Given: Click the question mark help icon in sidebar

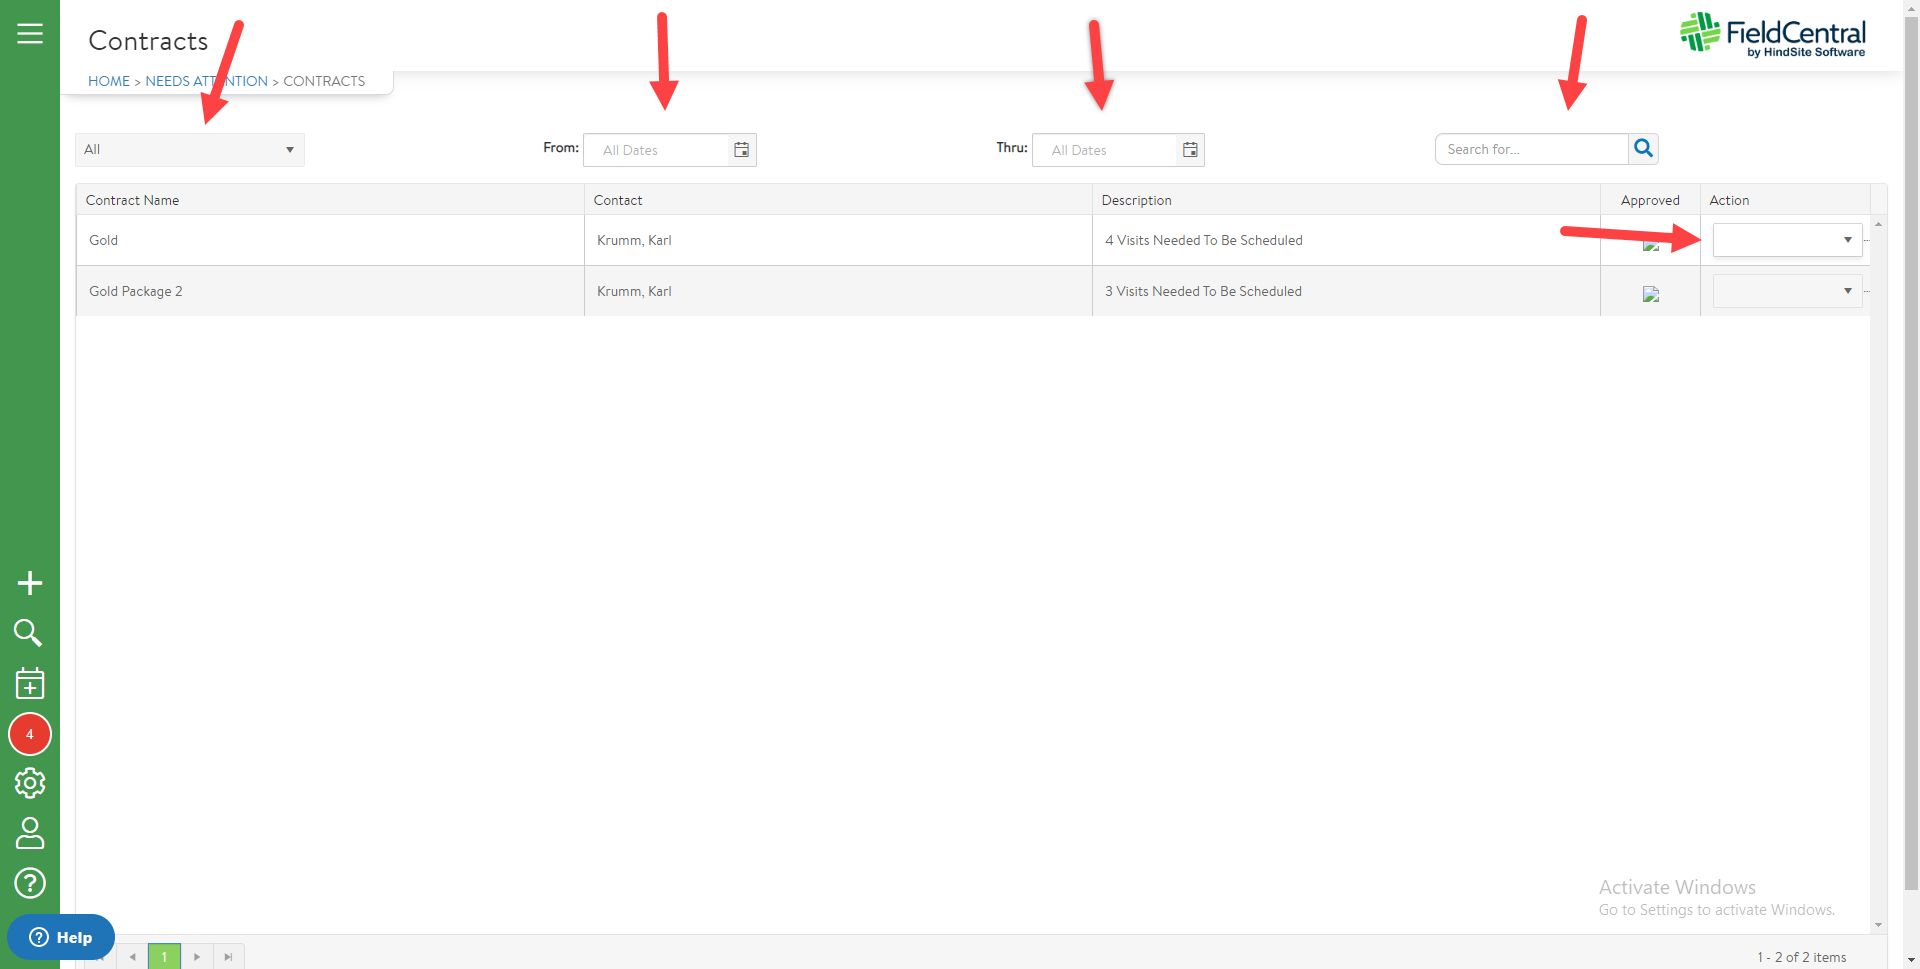Looking at the screenshot, I should 30,883.
